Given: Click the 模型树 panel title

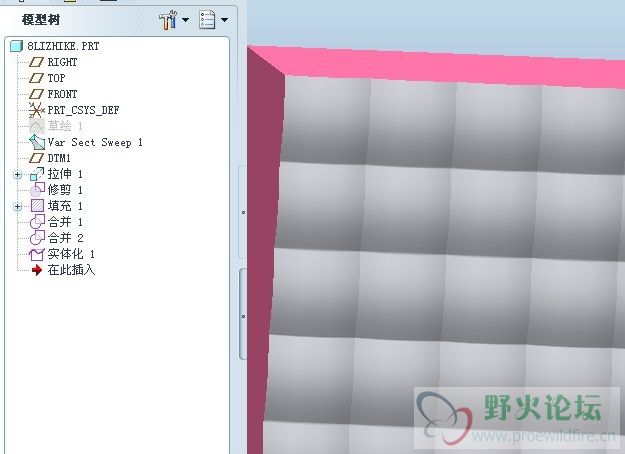Looking at the screenshot, I should tap(41, 20).
